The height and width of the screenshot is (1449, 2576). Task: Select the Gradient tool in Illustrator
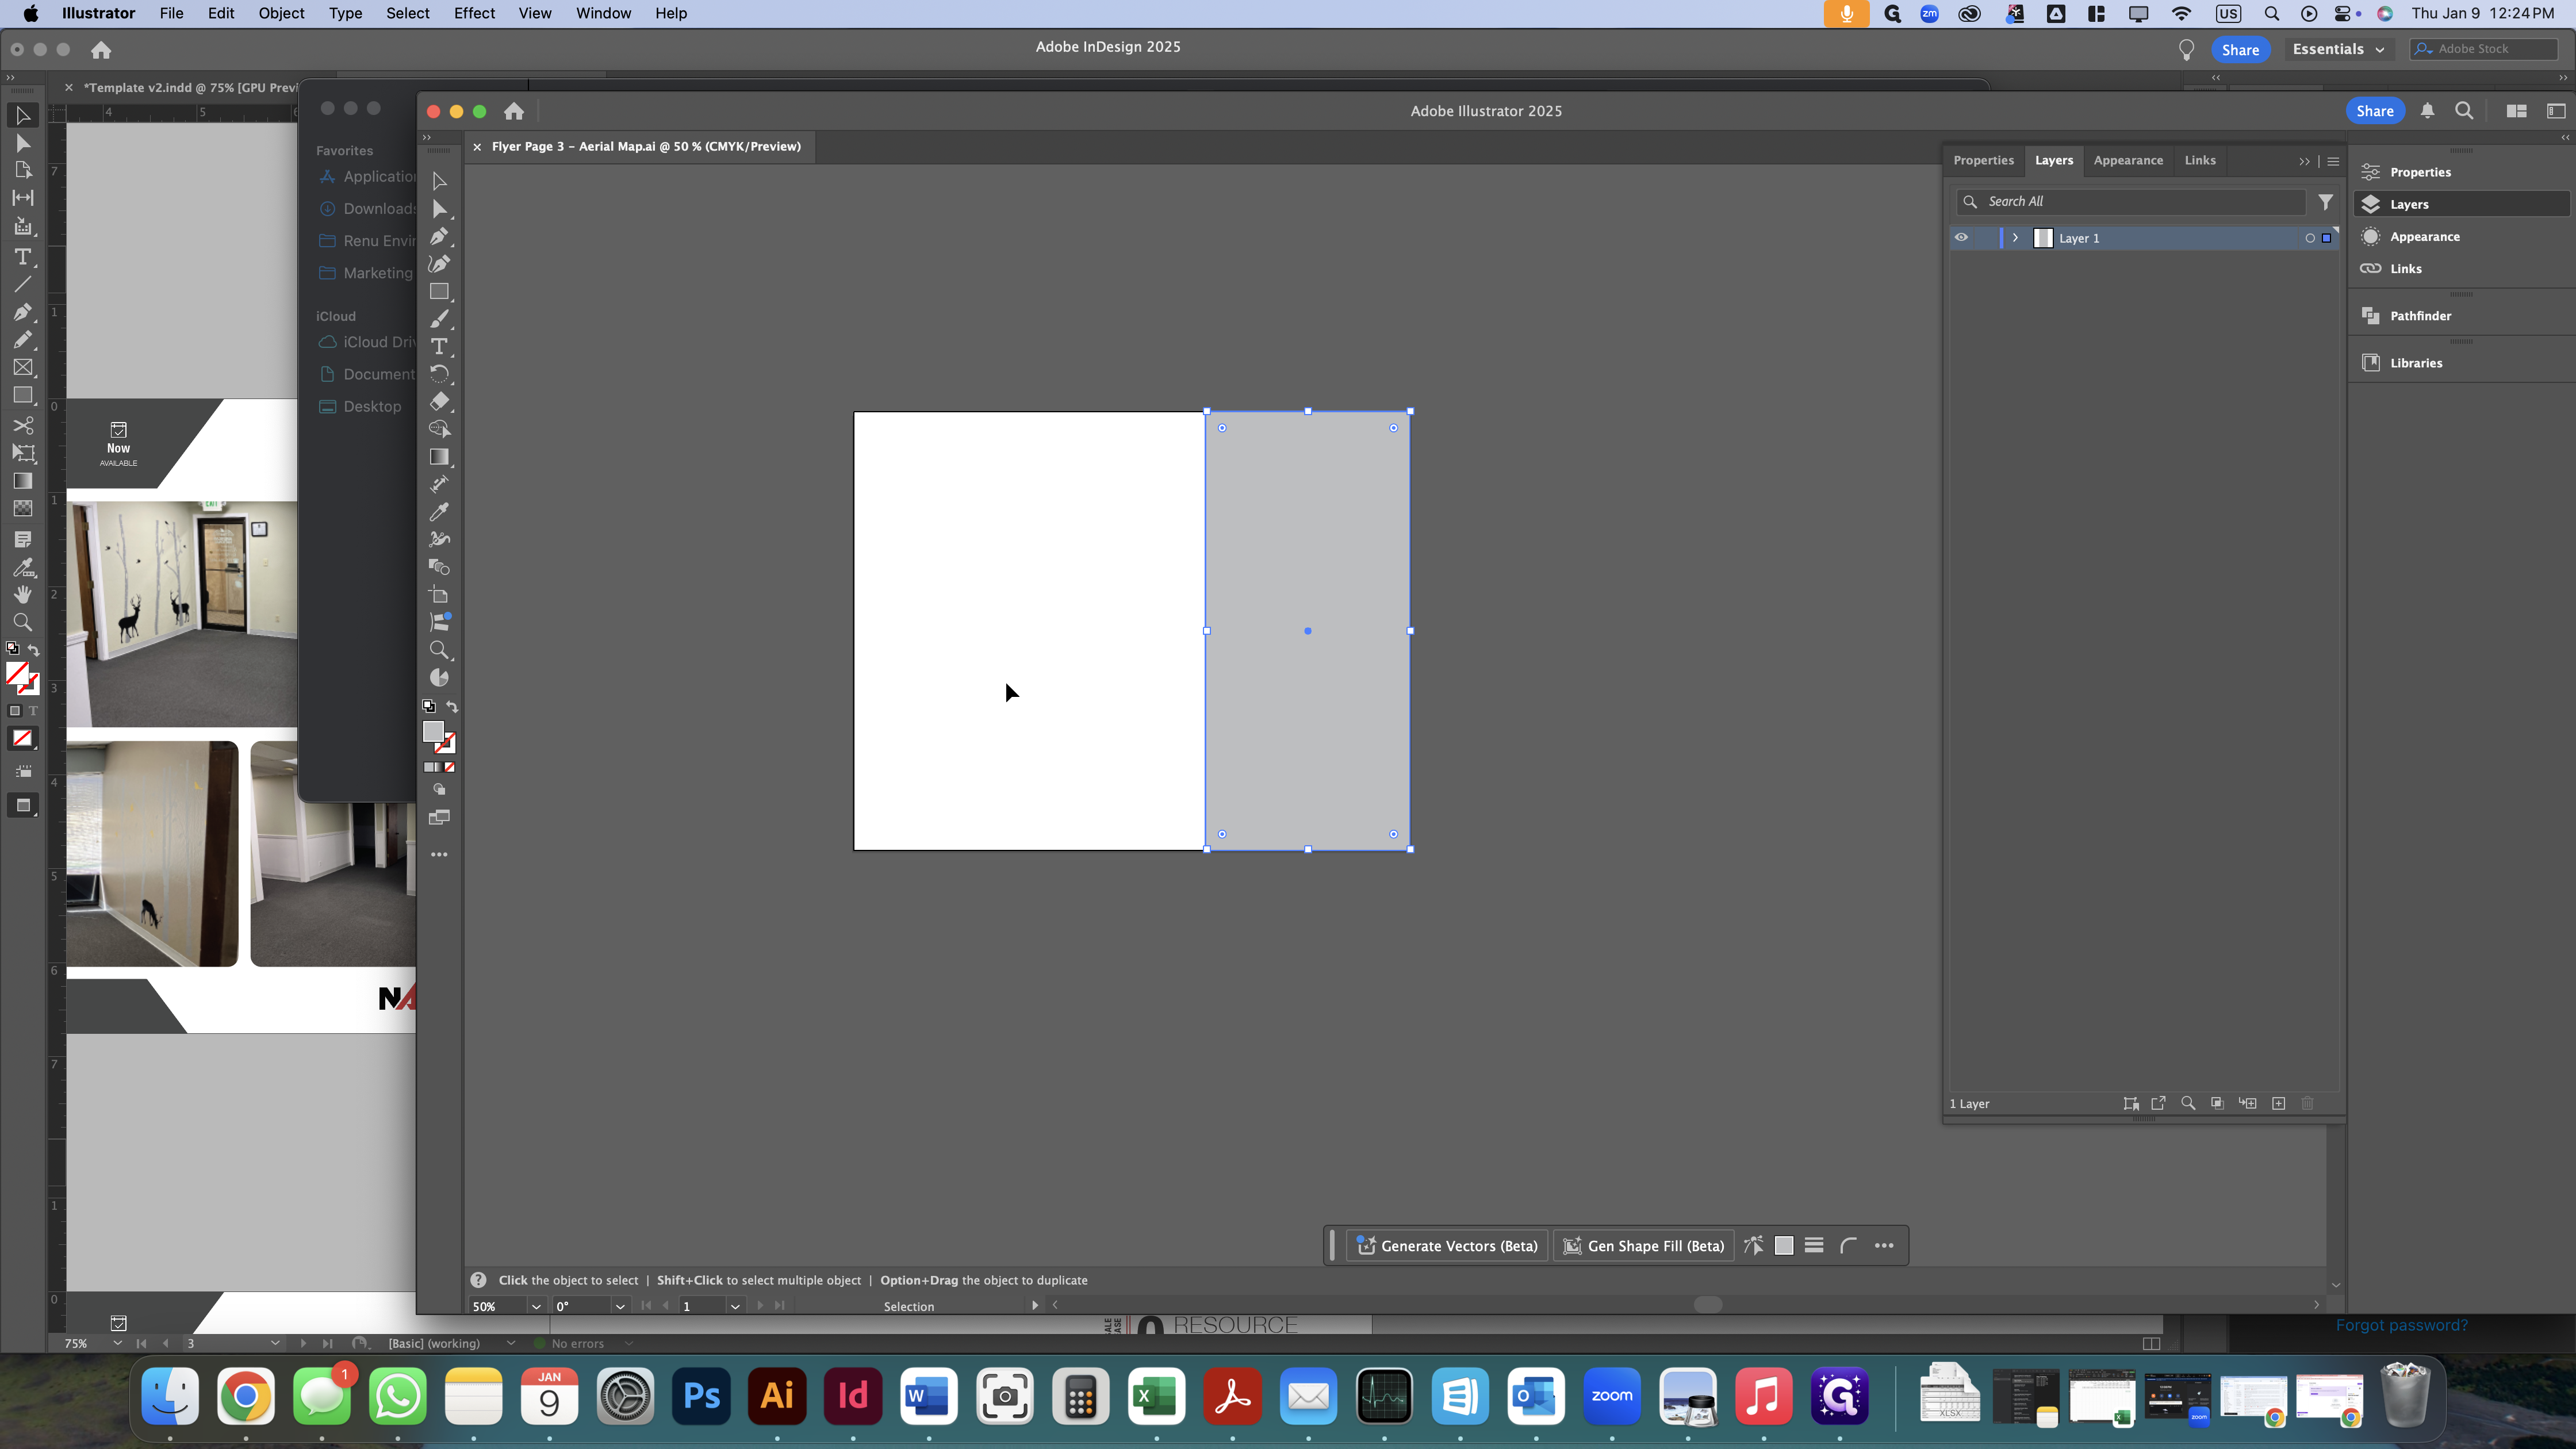click(439, 457)
